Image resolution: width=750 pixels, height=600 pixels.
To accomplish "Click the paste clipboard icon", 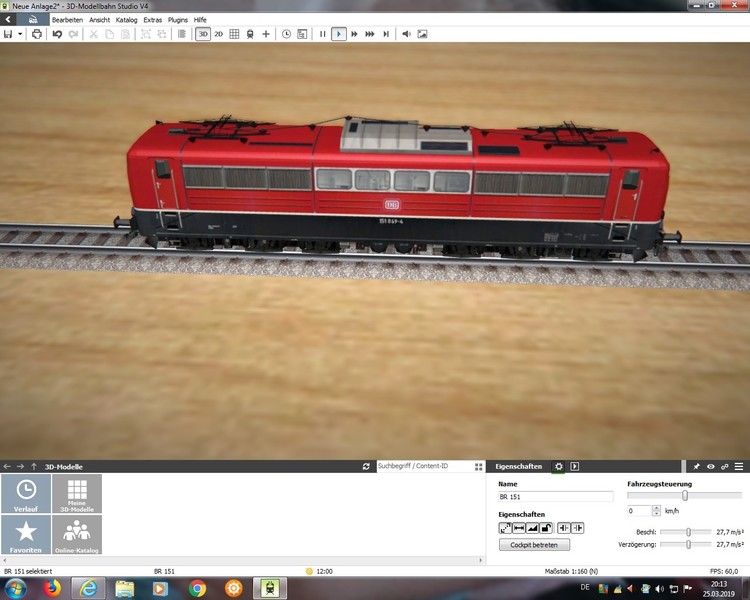I will point(125,34).
